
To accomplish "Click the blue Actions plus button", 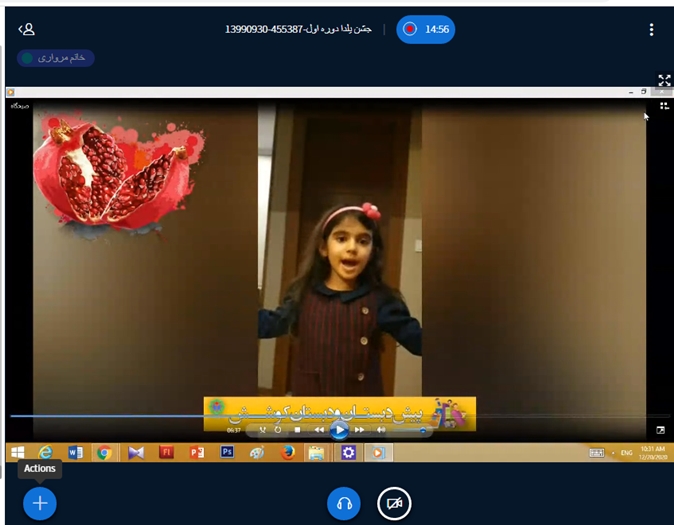I will pos(40,503).
